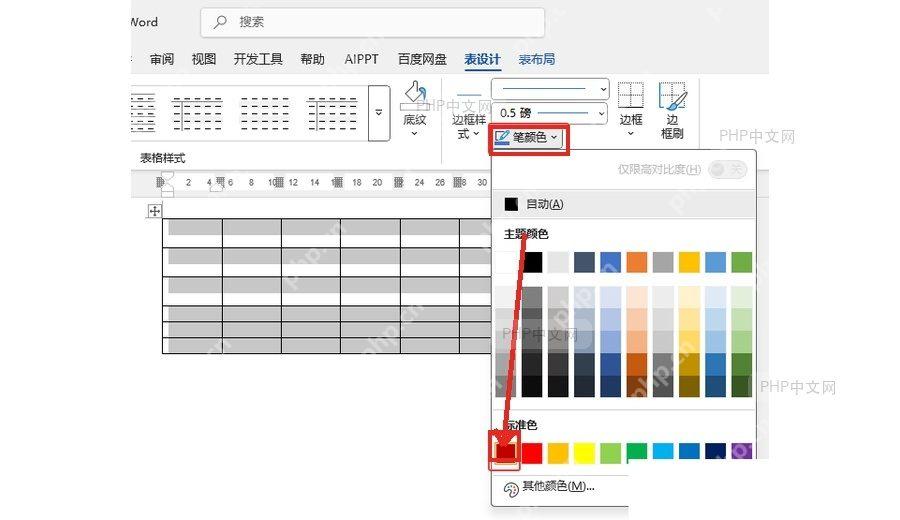Image resolution: width=900 pixels, height=520 pixels.
Task: Click the 其他颜色 palette icon
Action: point(511,489)
